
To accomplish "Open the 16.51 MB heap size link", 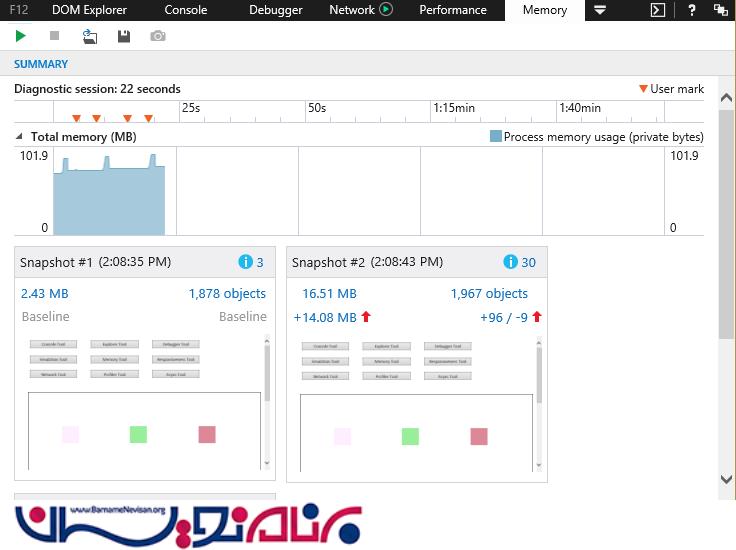I will tap(329, 294).
